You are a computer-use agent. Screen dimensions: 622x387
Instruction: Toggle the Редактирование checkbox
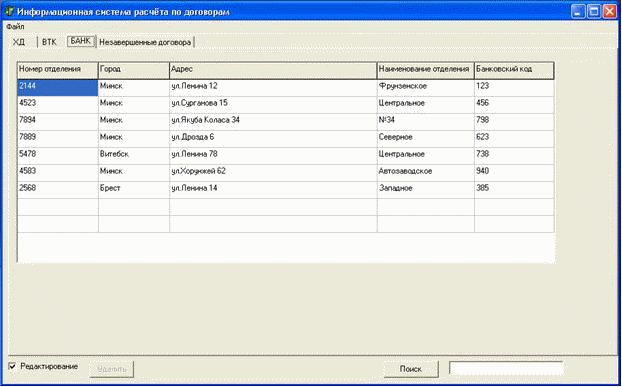point(12,366)
